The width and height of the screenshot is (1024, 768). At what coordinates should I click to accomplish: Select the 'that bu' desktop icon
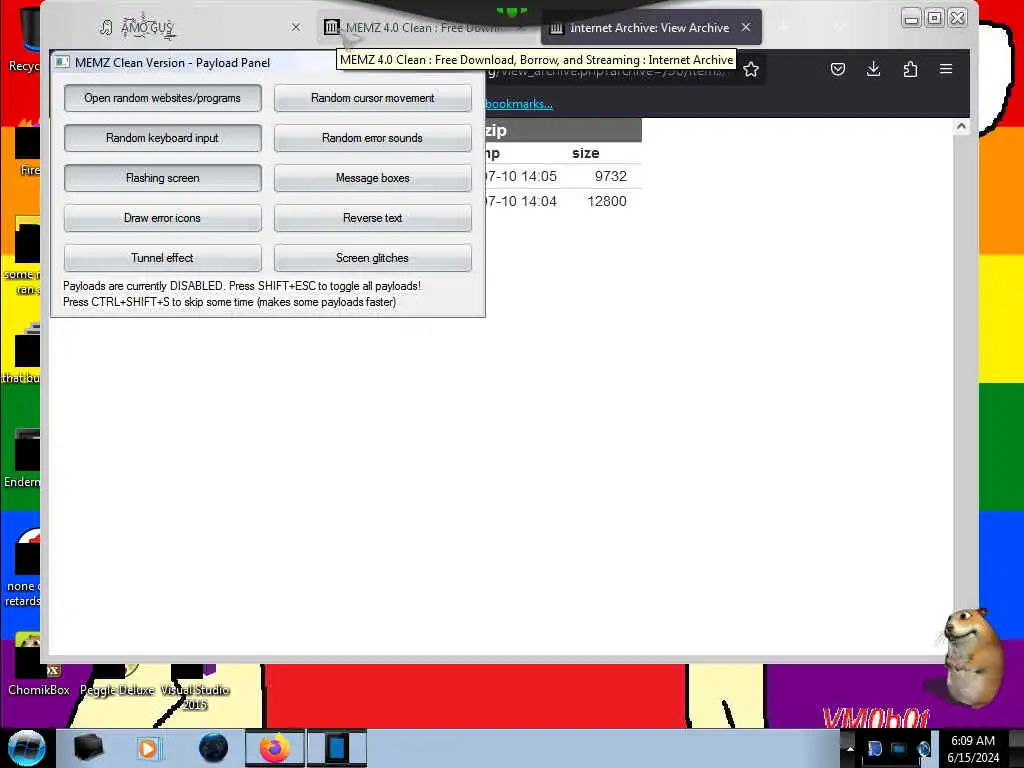(x=22, y=354)
